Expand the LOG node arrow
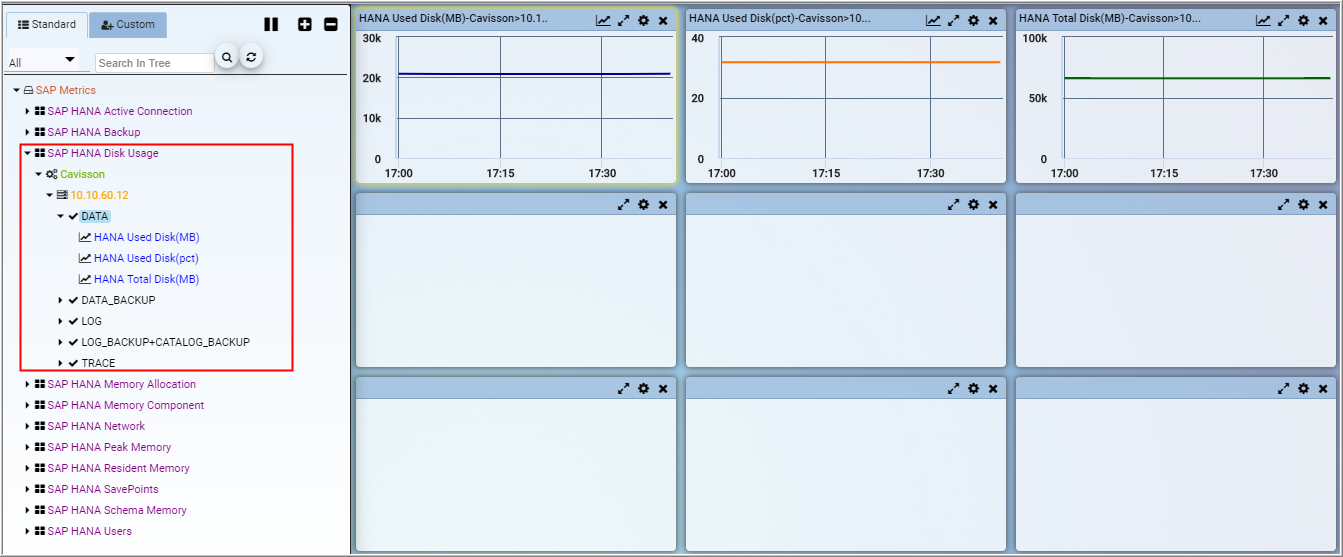Viewport: 1343px width, 557px height. (x=61, y=321)
